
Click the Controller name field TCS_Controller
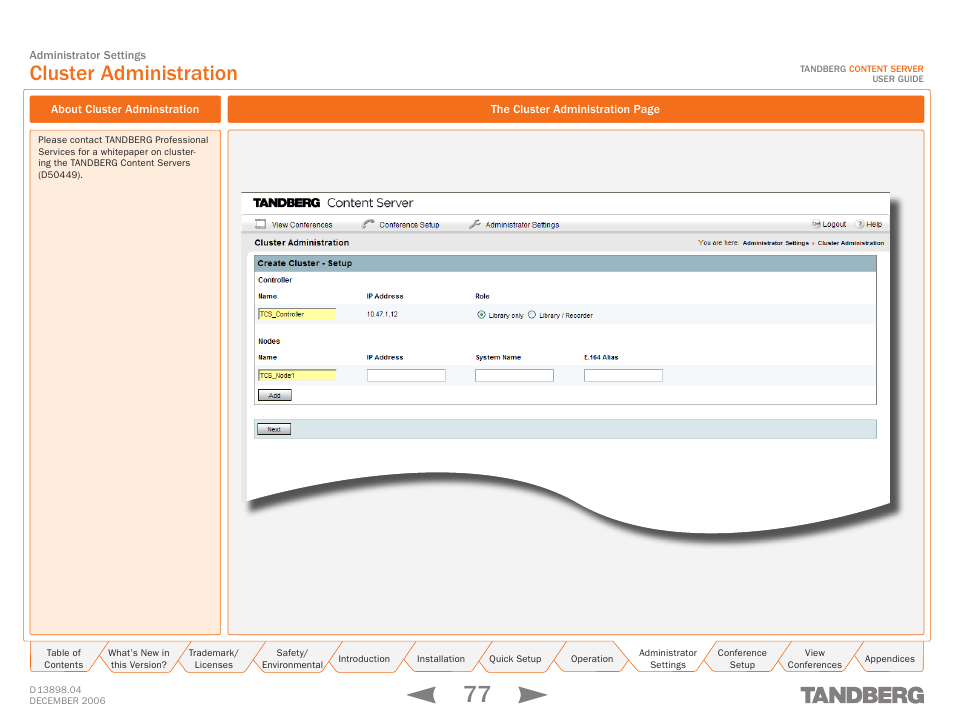tap(297, 314)
